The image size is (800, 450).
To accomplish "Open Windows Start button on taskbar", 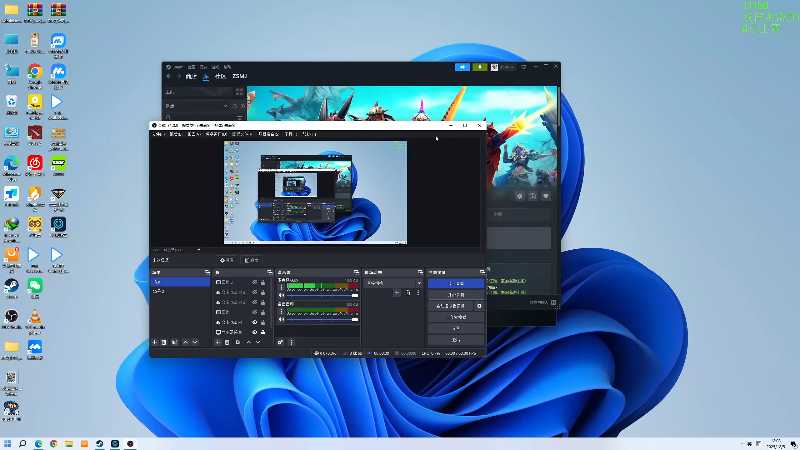I will click(7, 444).
